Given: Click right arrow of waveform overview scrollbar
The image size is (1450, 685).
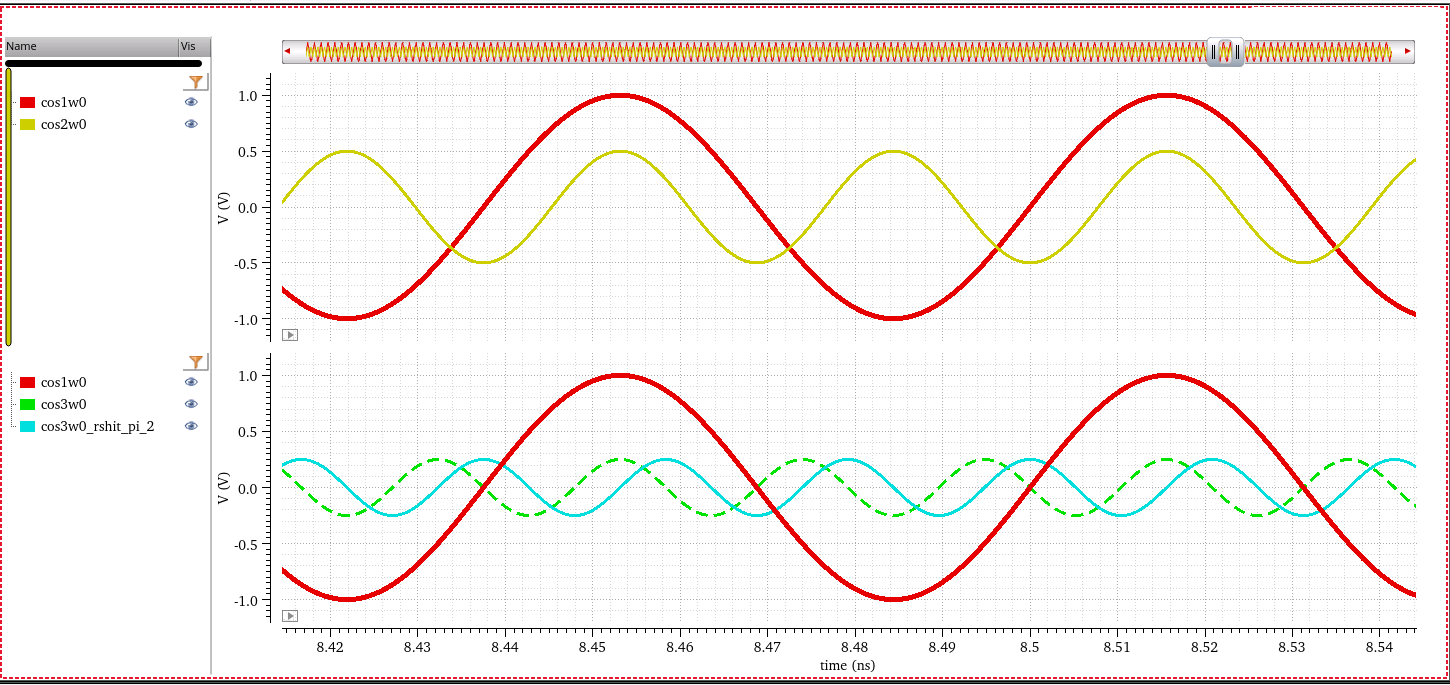Looking at the screenshot, I should (1409, 51).
